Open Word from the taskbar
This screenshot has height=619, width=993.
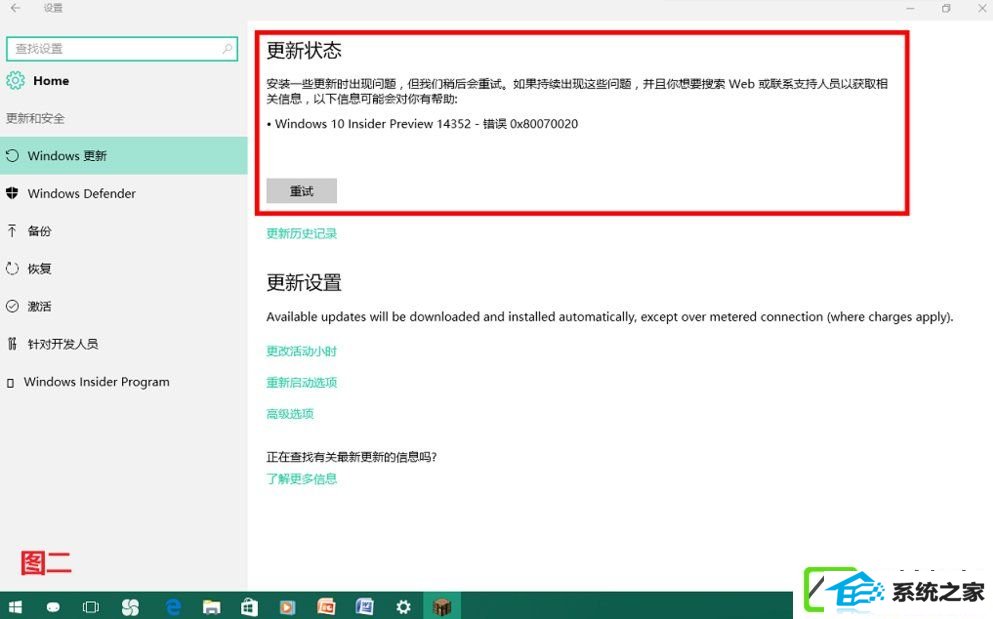click(365, 607)
